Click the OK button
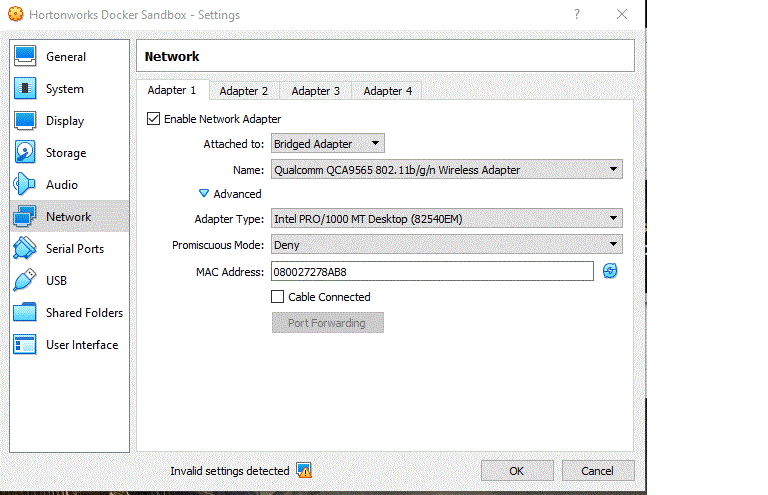The image size is (768, 495). [517, 471]
